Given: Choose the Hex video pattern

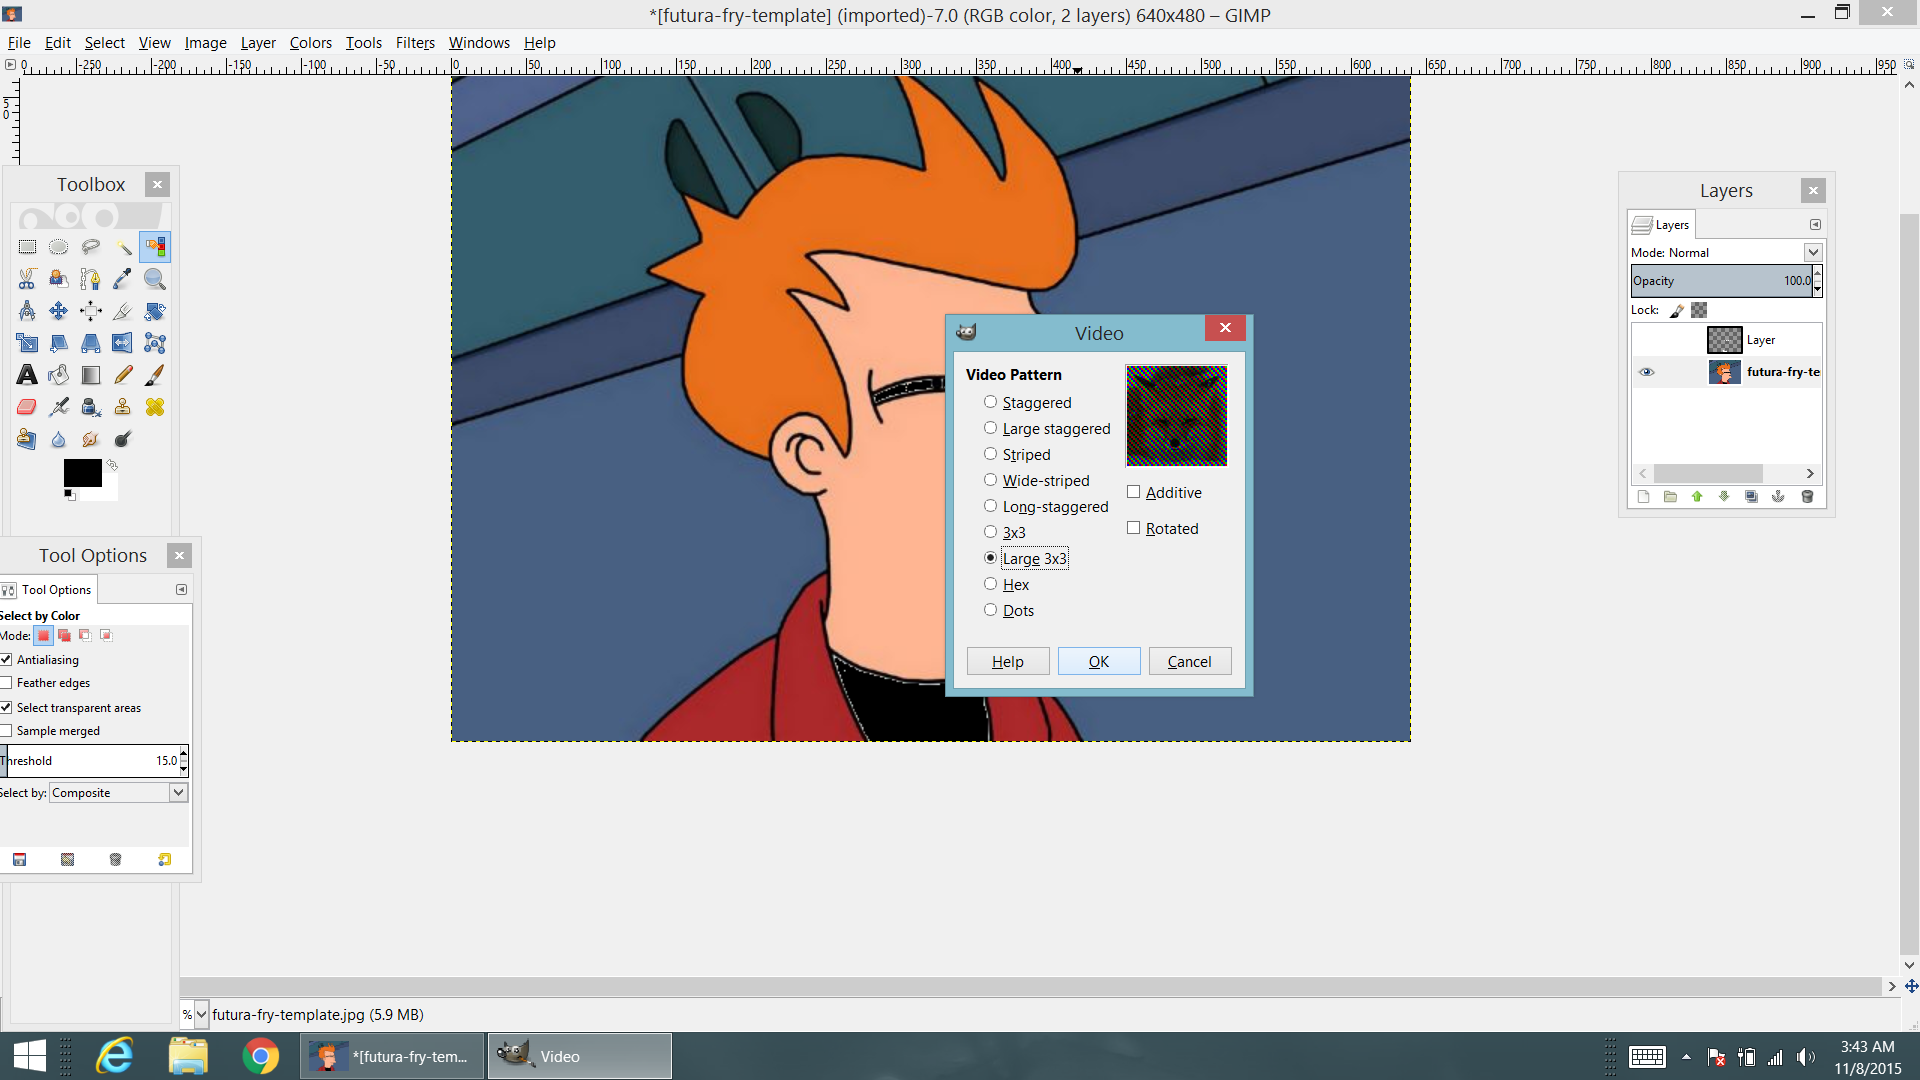Looking at the screenshot, I should click(1007, 584).
